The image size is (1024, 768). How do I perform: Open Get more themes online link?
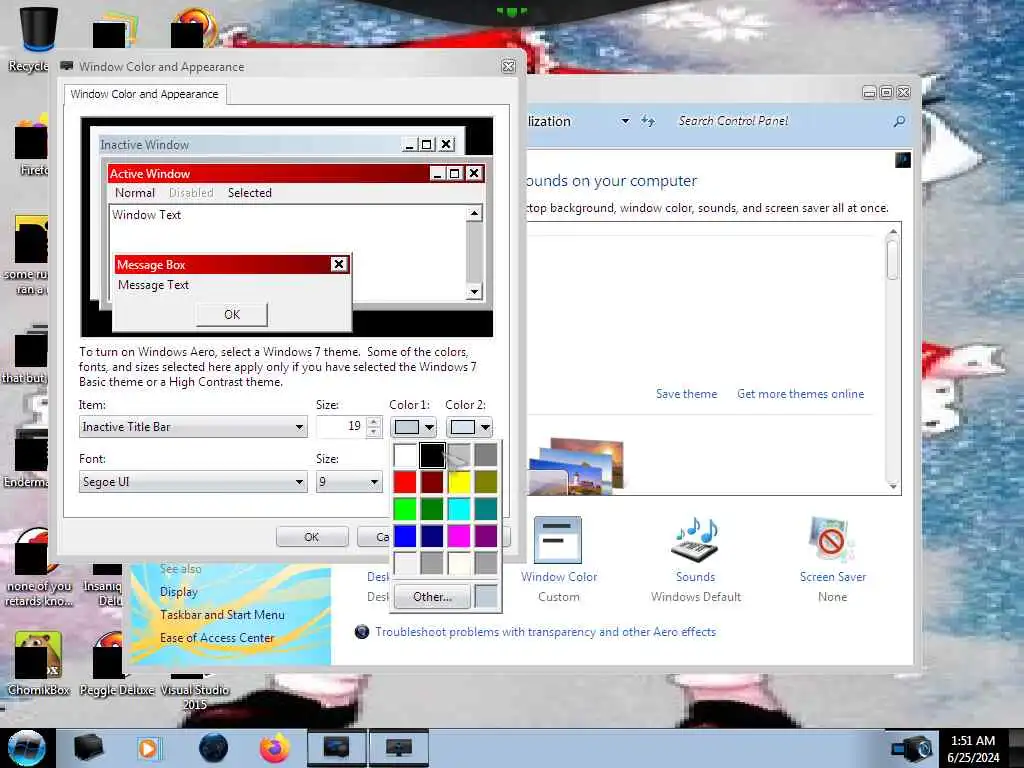(800, 394)
